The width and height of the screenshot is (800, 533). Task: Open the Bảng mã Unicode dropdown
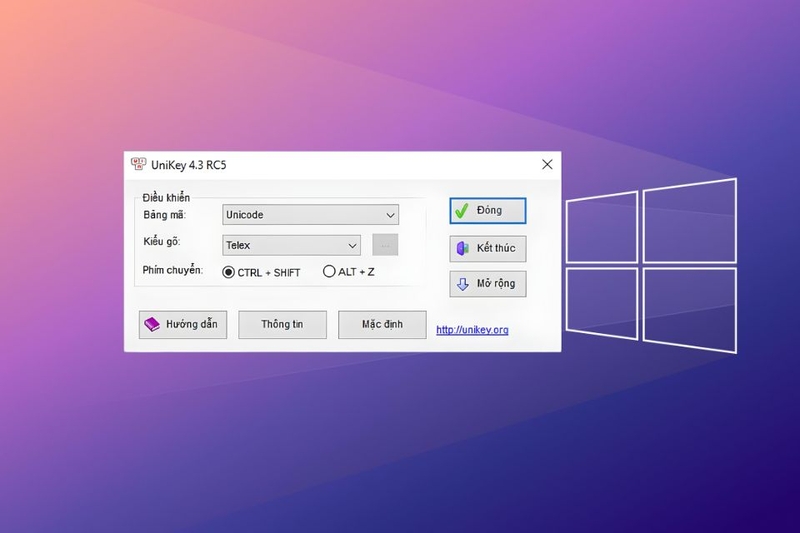tap(310, 215)
